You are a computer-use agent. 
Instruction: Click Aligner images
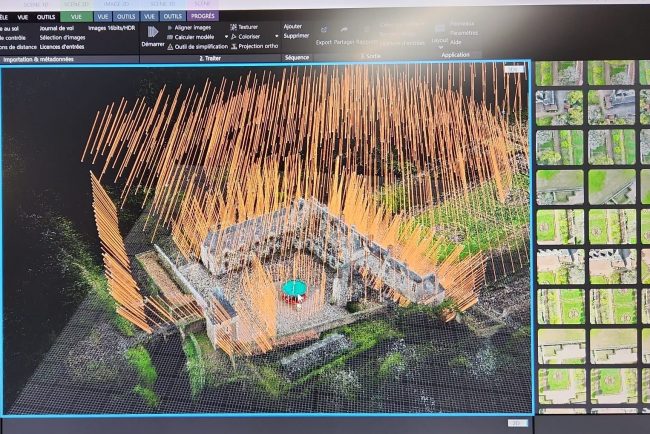193,28
